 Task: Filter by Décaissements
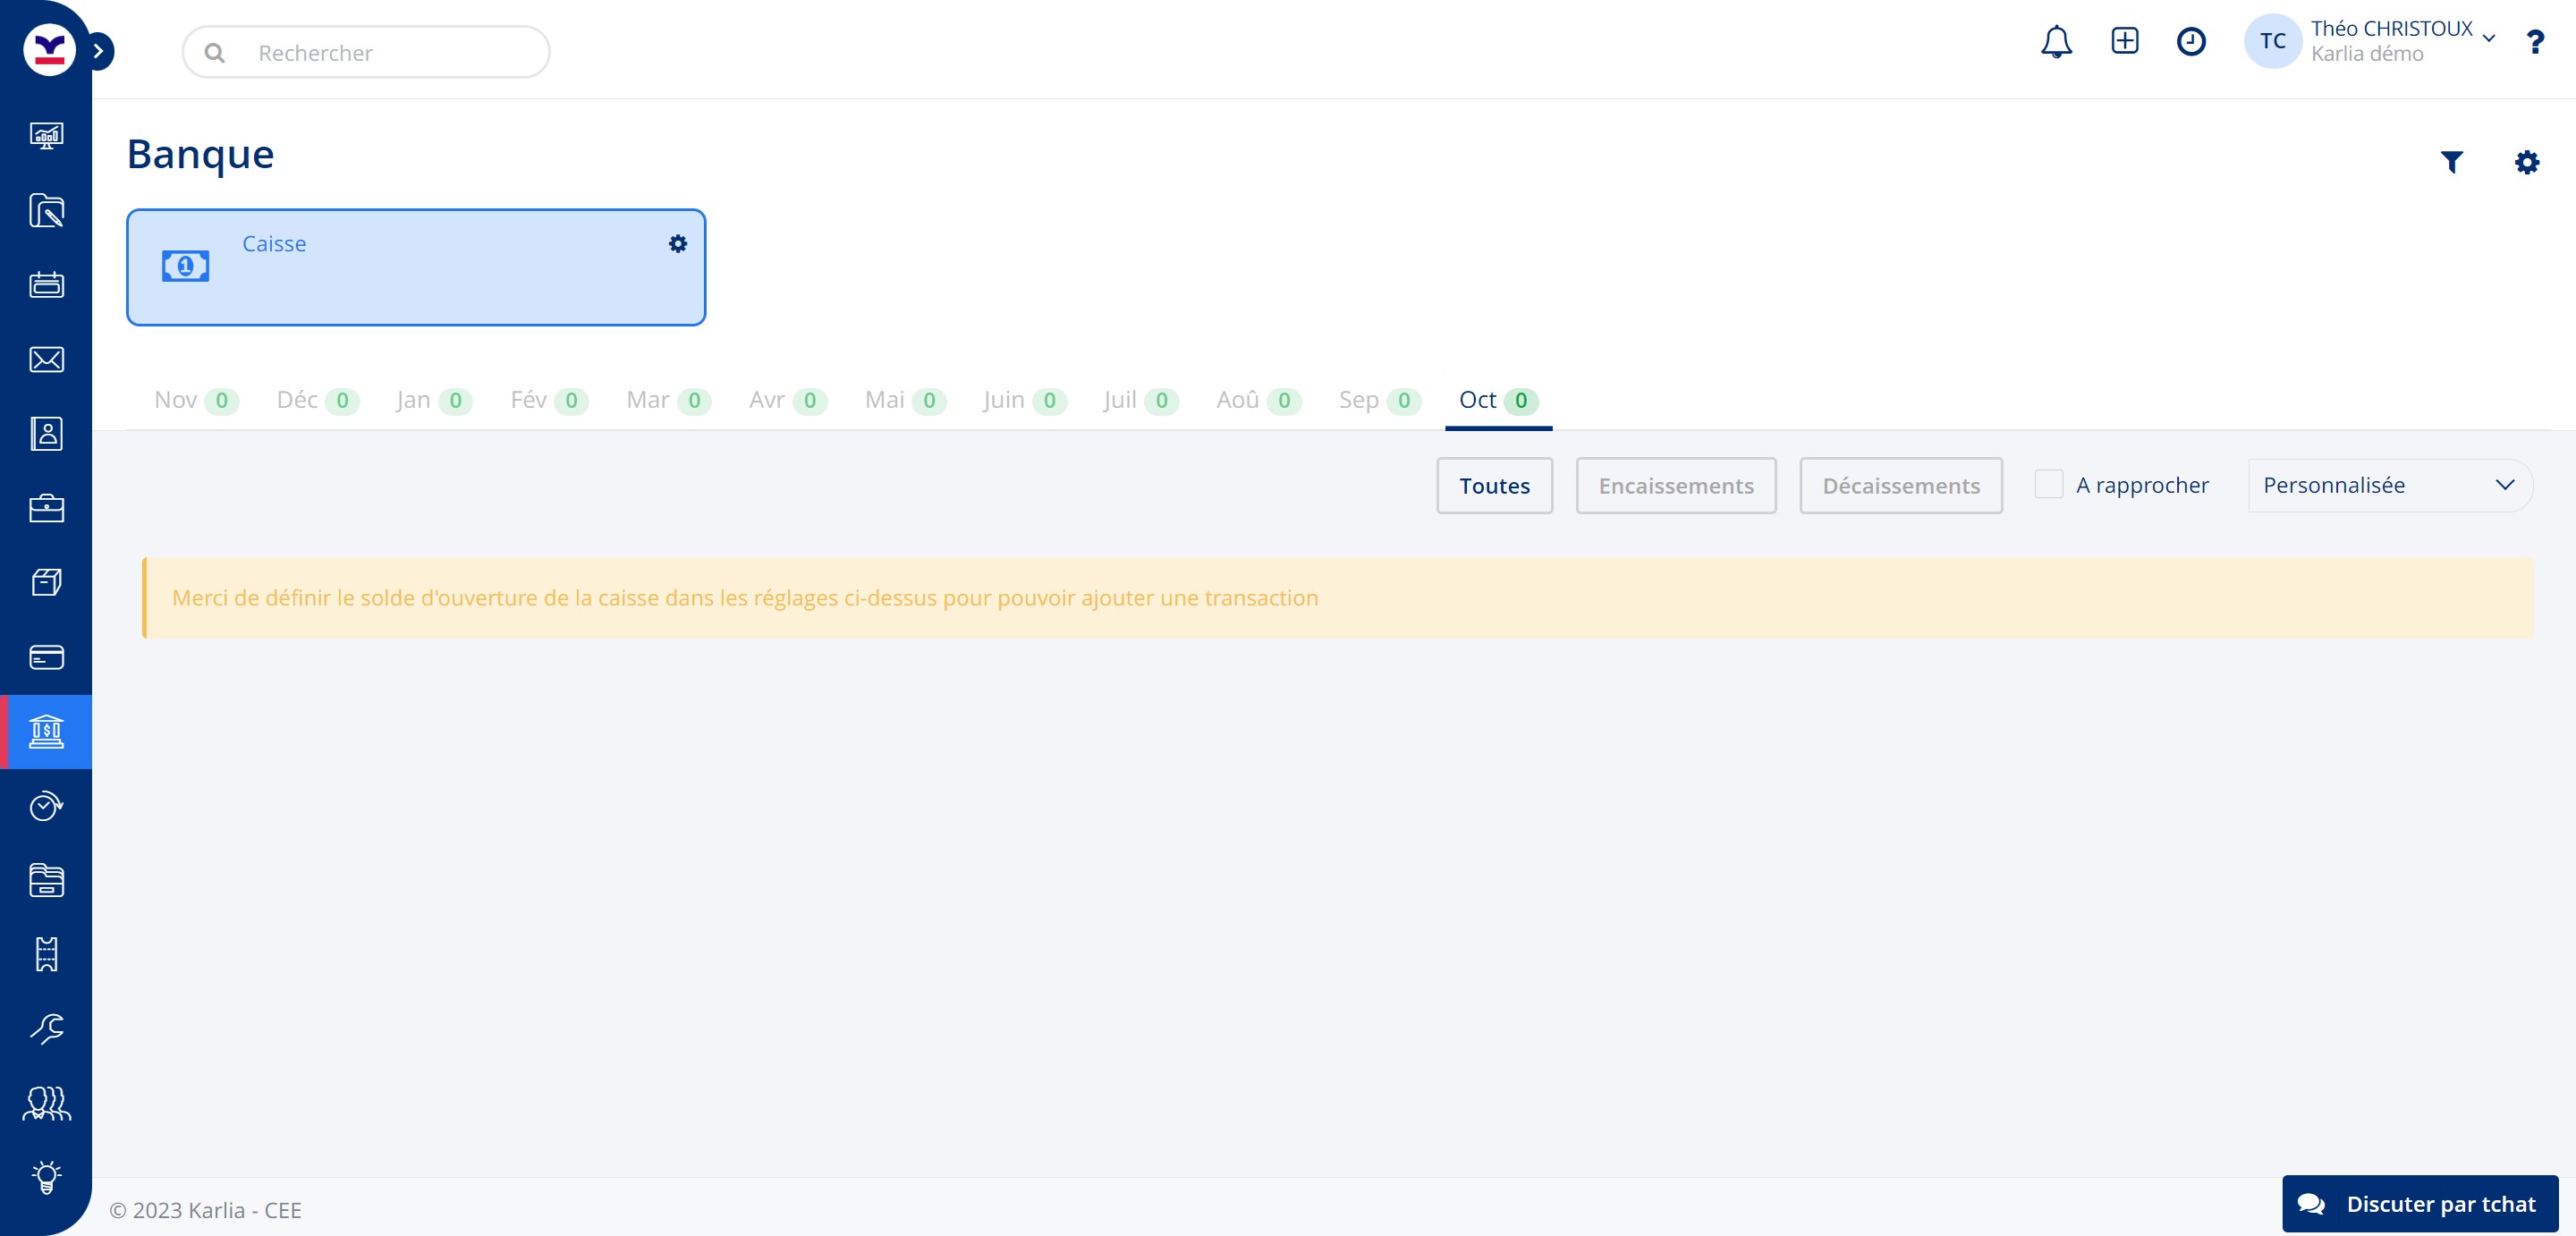coord(1900,486)
